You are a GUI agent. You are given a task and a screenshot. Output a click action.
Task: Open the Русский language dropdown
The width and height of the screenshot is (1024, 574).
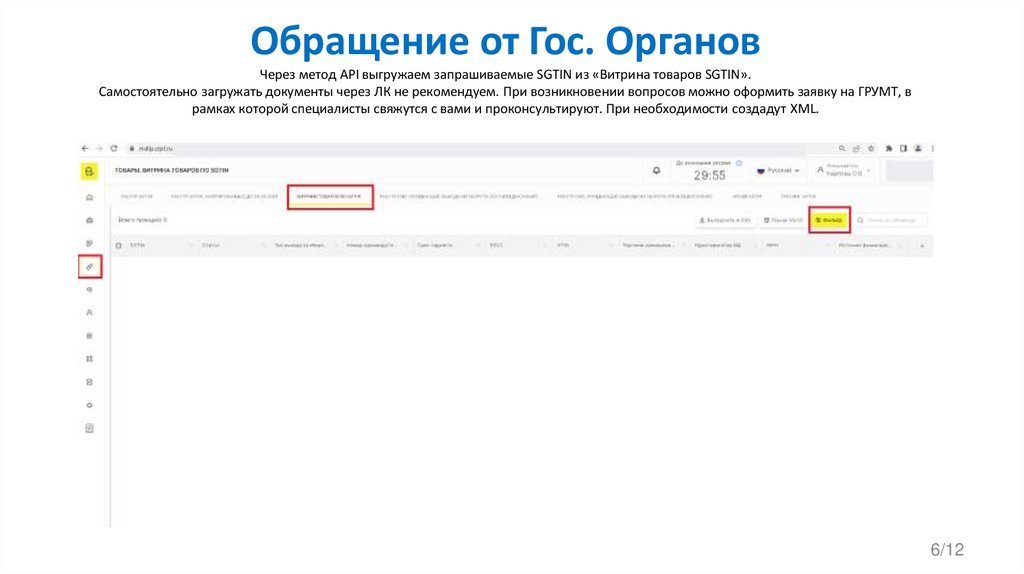coord(778,170)
